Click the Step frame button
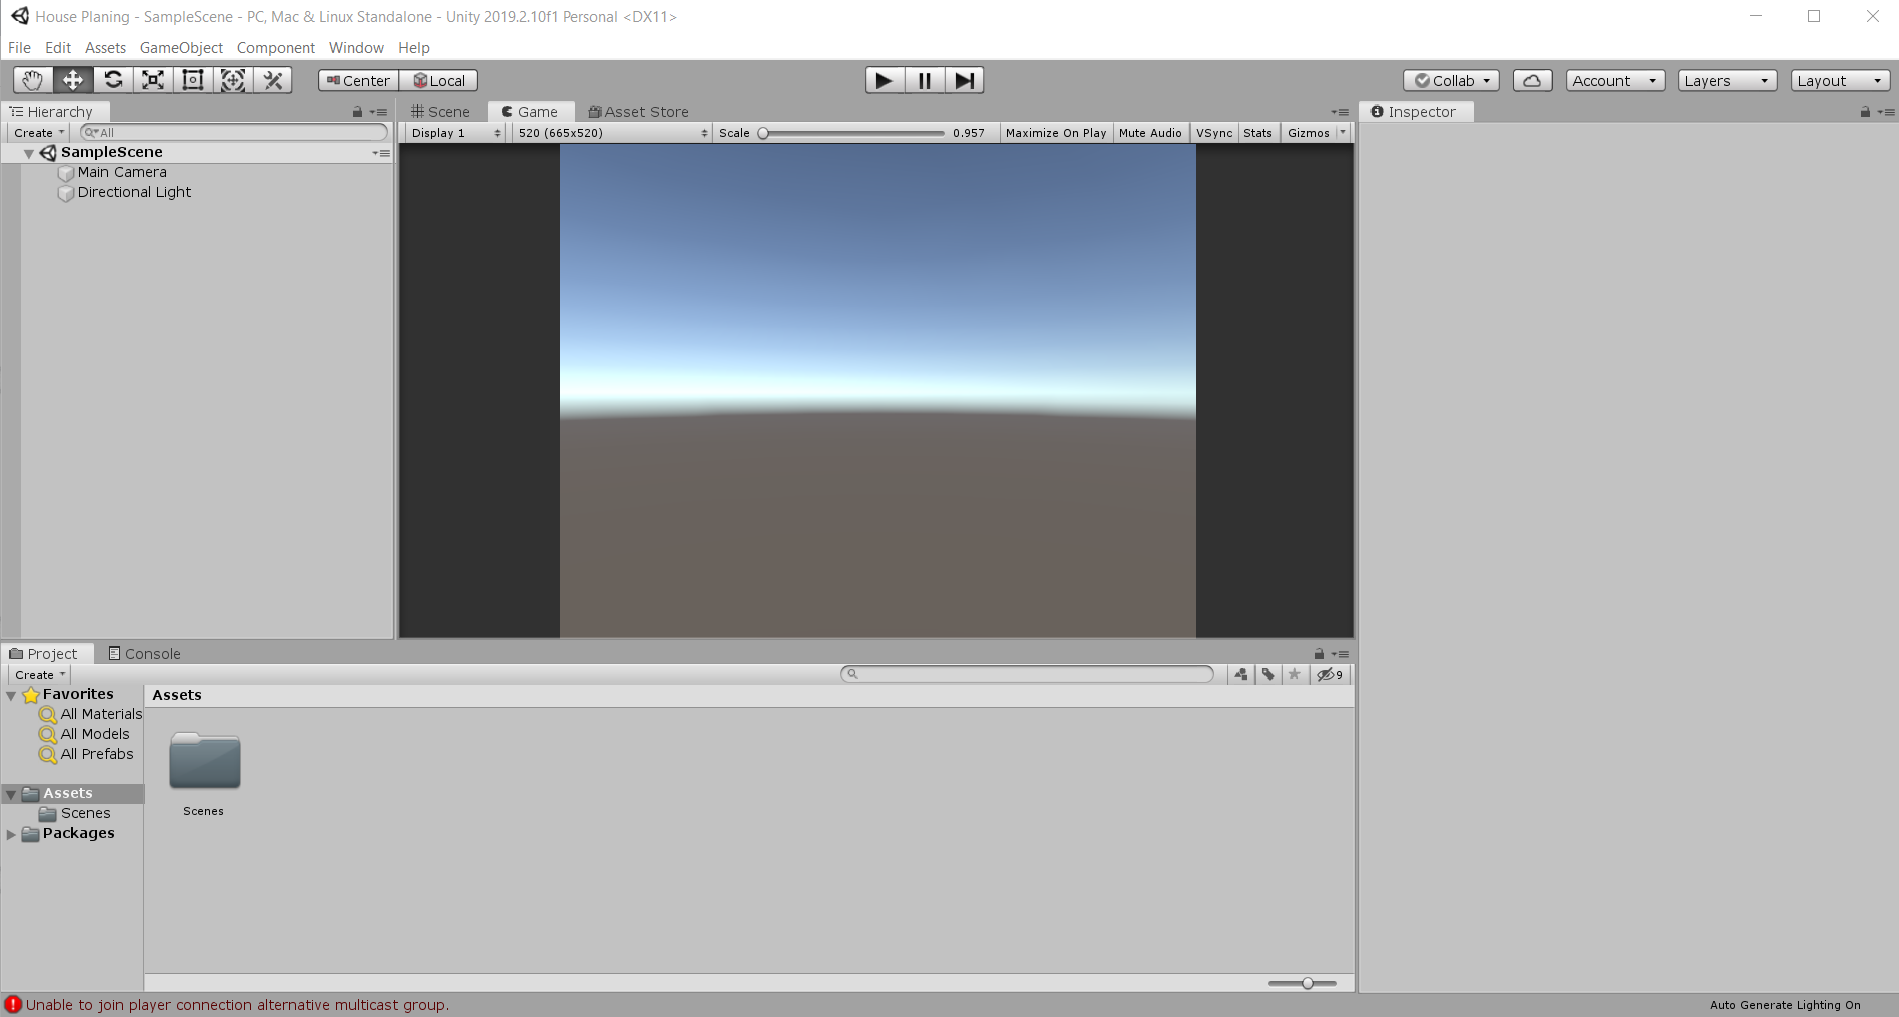 pos(964,80)
